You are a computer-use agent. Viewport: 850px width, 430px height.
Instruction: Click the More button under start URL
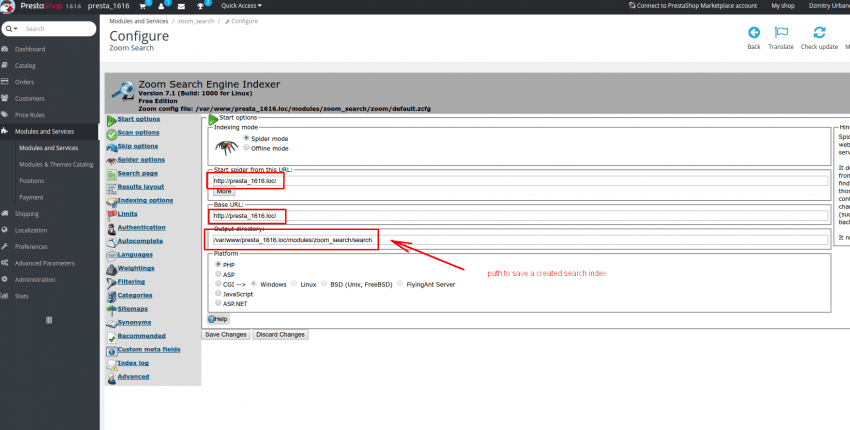tap(224, 191)
